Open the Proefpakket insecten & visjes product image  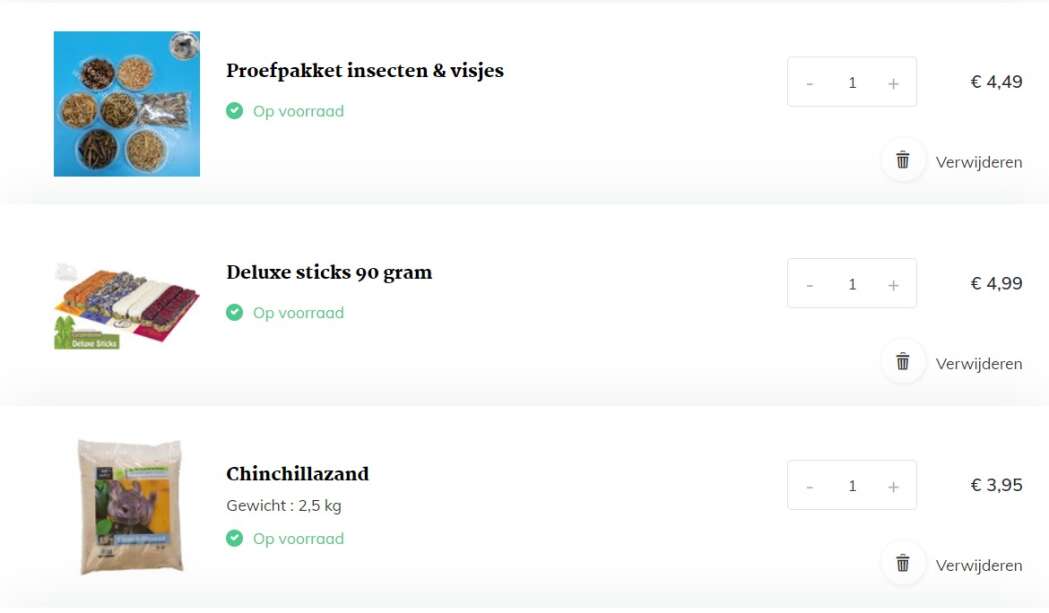[126, 104]
